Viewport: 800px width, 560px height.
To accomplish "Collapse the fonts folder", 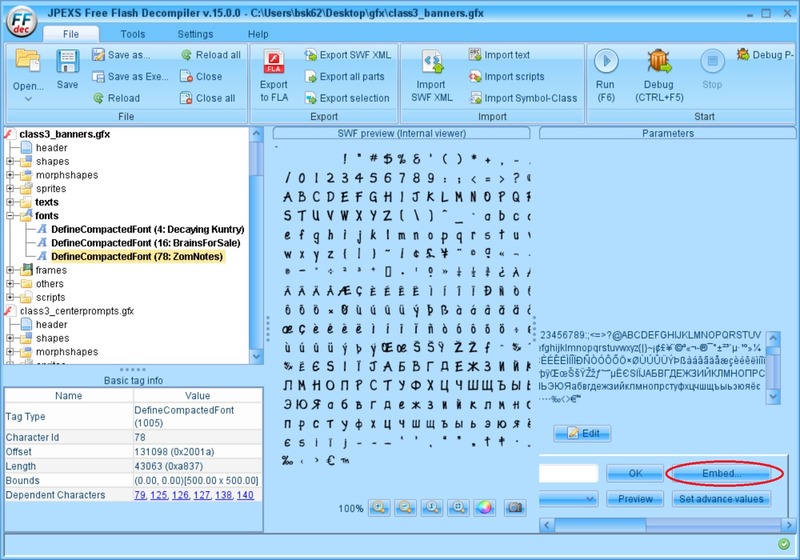I will coord(10,216).
